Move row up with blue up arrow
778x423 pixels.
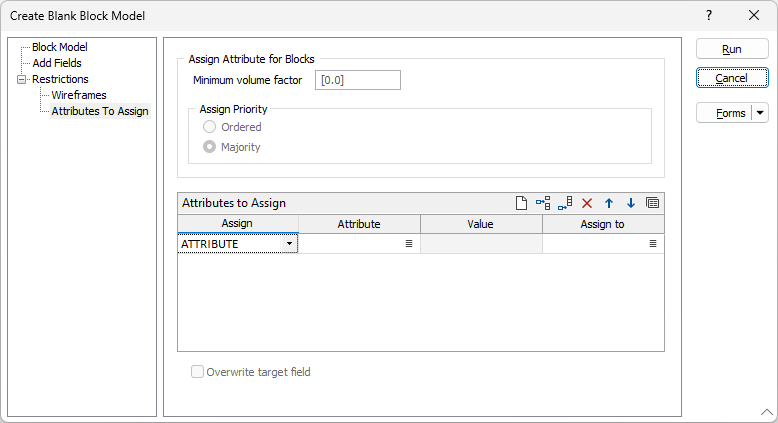coord(609,203)
